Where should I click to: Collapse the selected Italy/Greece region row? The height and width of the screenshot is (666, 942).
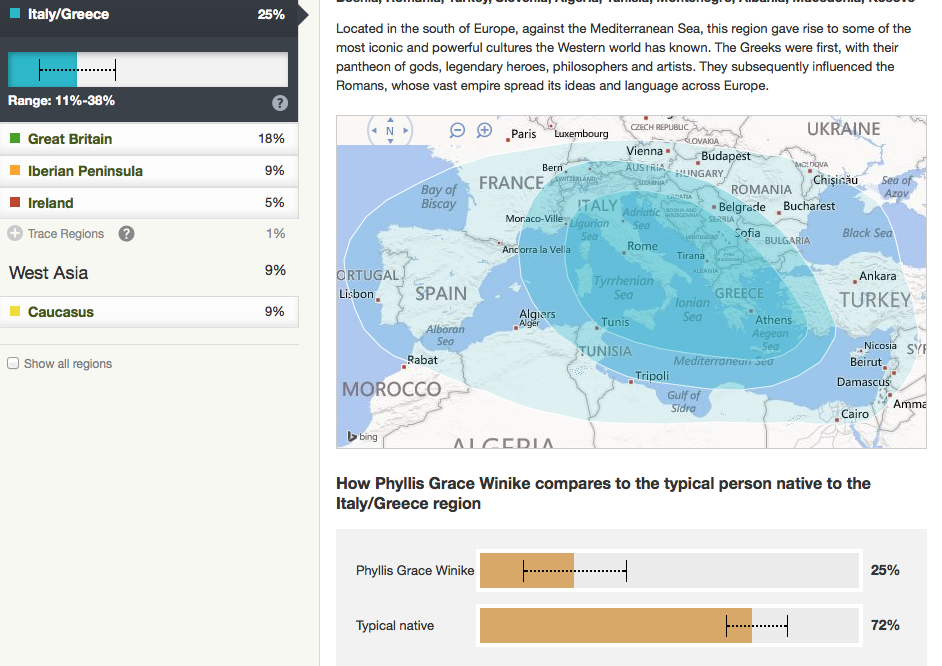[149, 14]
